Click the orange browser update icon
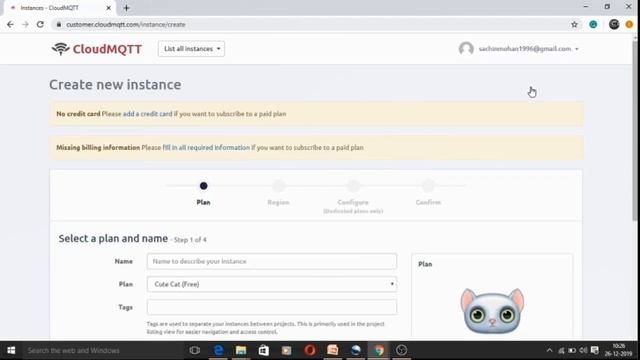The width and height of the screenshot is (640, 360). coord(629,24)
